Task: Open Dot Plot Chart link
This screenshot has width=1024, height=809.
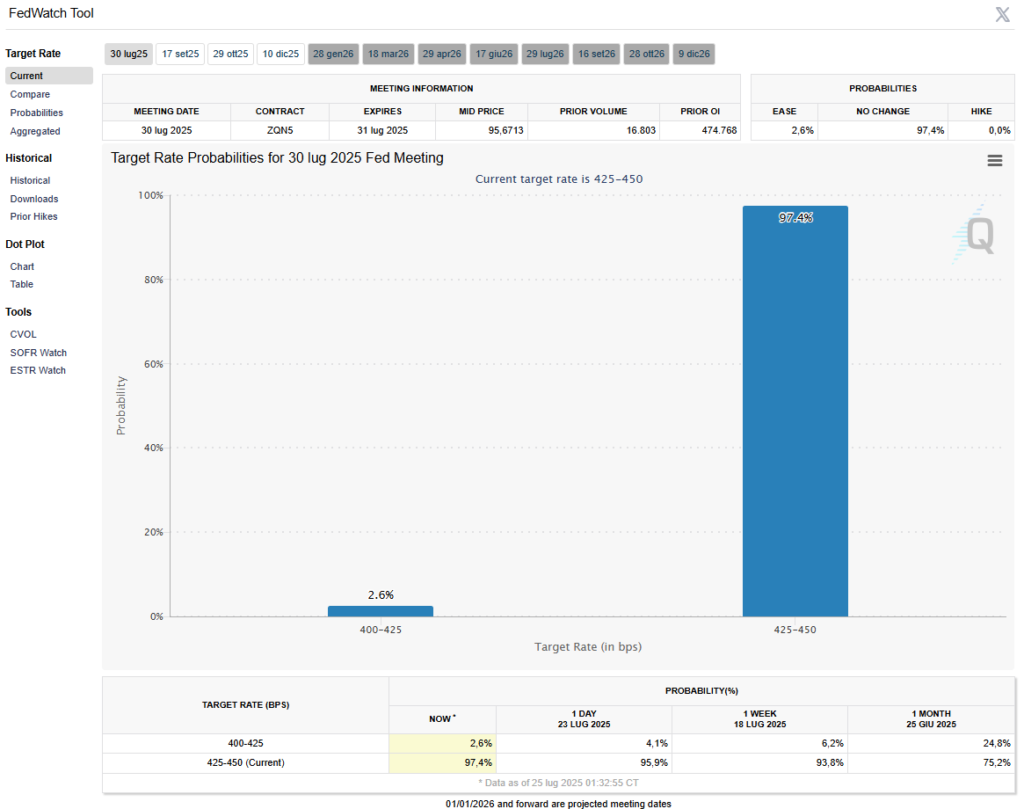Action: (22, 267)
